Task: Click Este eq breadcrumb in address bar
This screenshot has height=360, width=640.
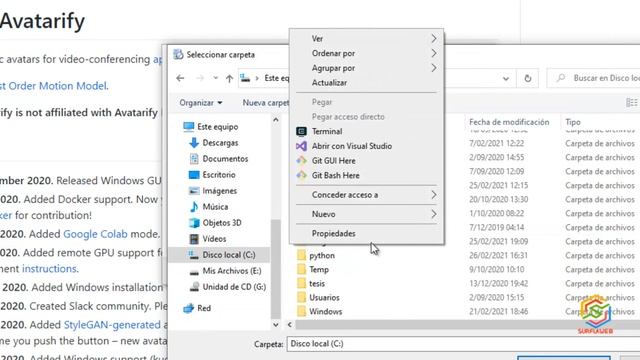Action: point(276,78)
